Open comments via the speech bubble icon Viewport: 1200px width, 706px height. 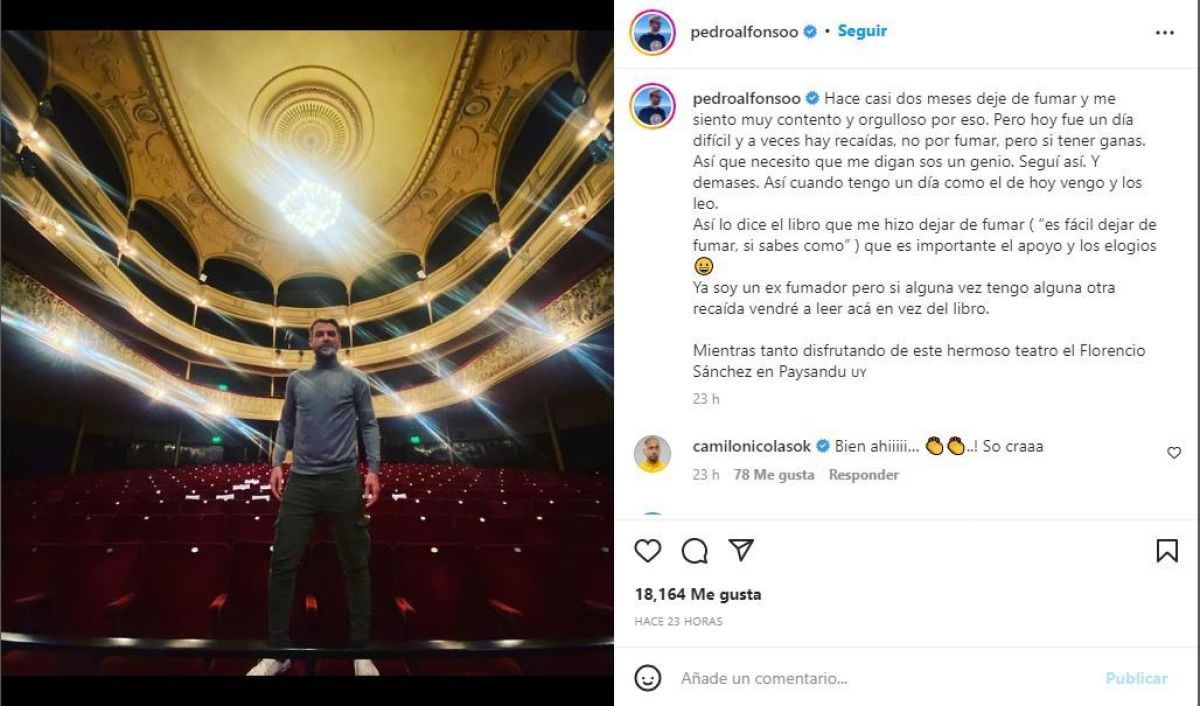coord(694,551)
